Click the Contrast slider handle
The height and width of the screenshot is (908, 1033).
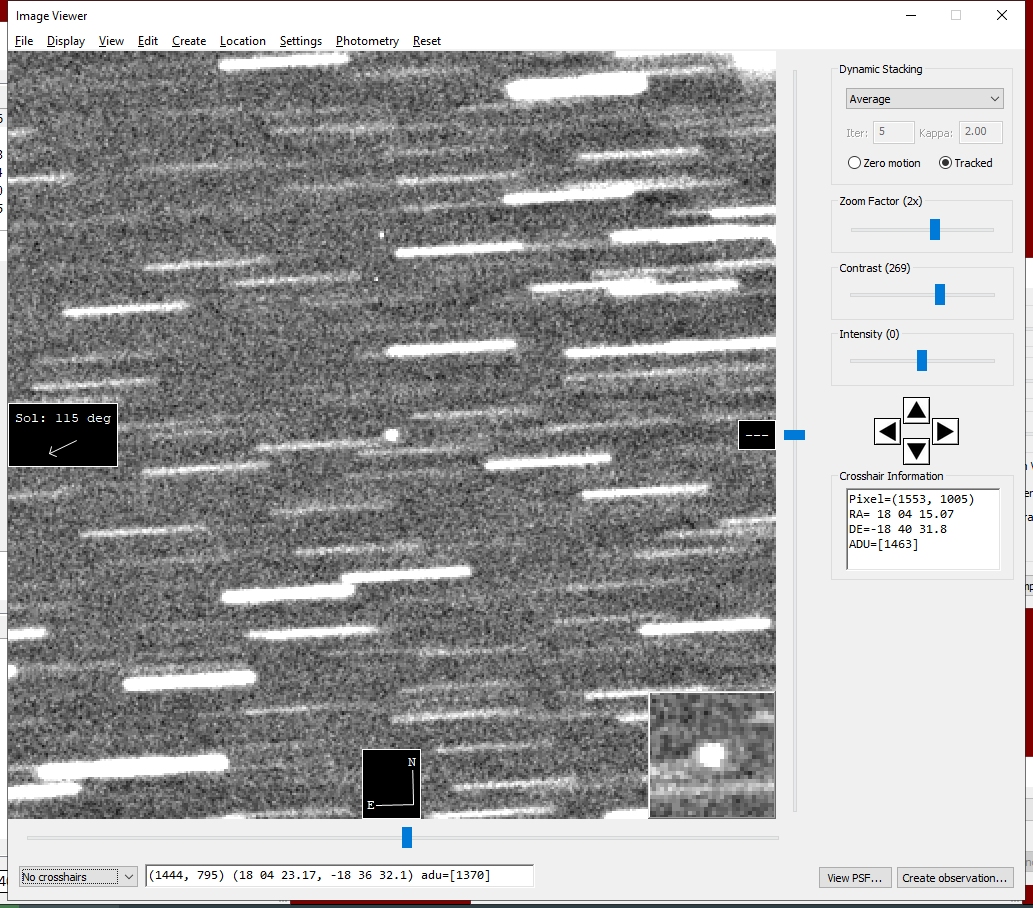pos(940,294)
